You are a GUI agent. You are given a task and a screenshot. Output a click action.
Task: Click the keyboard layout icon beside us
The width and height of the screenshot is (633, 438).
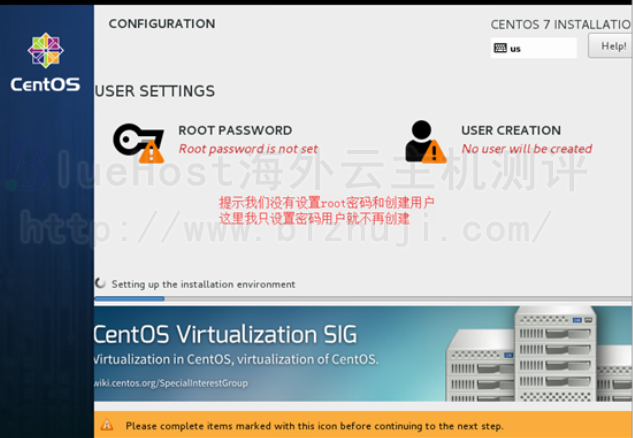pos(500,48)
